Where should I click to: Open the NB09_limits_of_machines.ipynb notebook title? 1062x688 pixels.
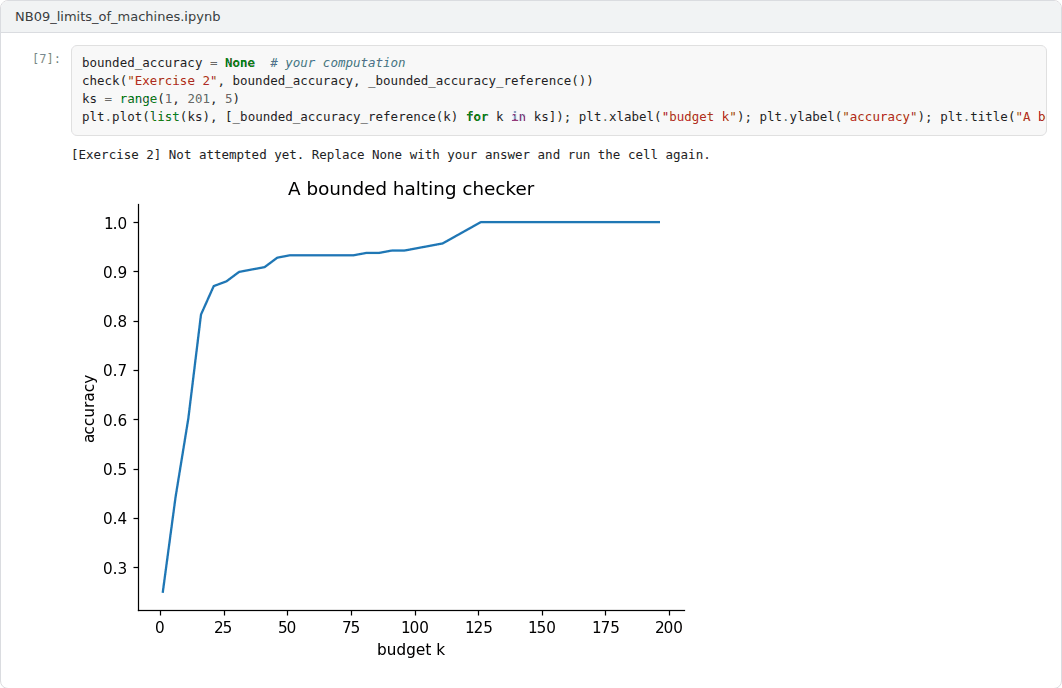pos(118,16)
